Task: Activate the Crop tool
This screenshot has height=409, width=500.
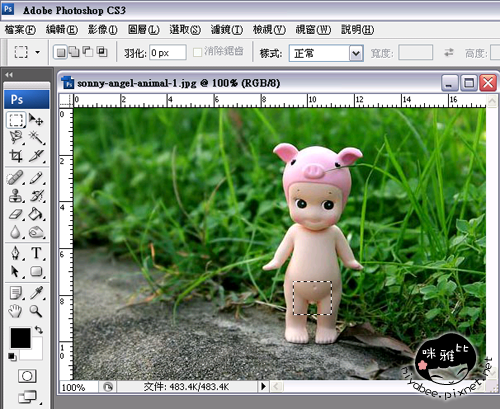Action: (x=16, y=155)
